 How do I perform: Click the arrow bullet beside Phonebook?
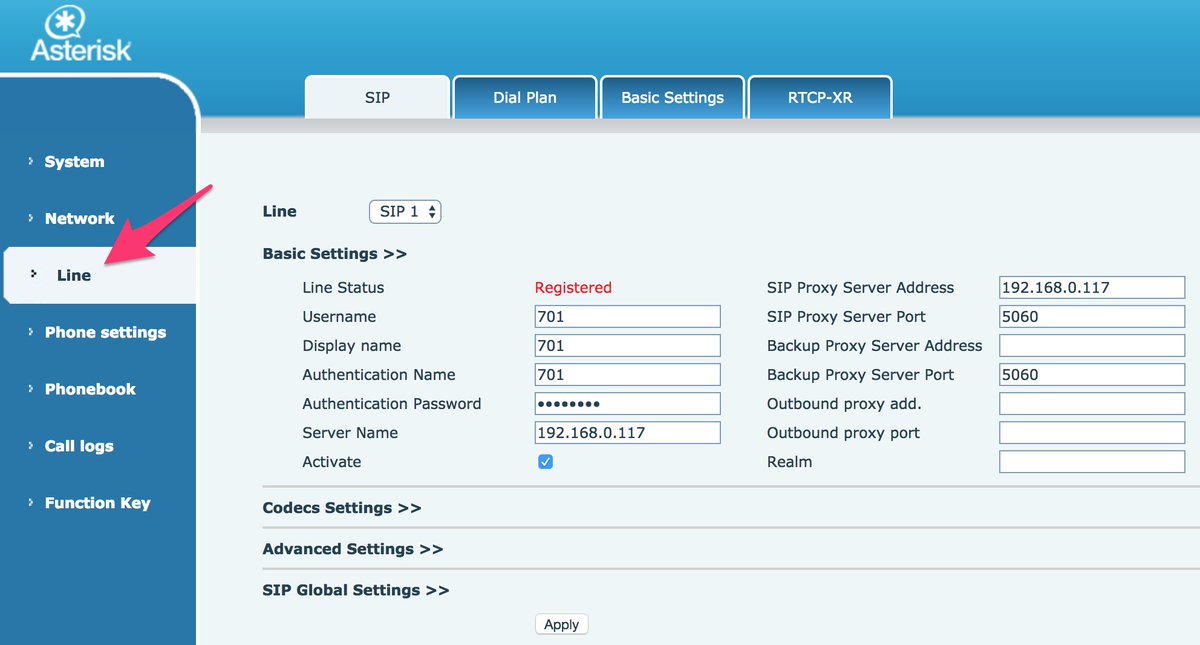tap(31, 389)
